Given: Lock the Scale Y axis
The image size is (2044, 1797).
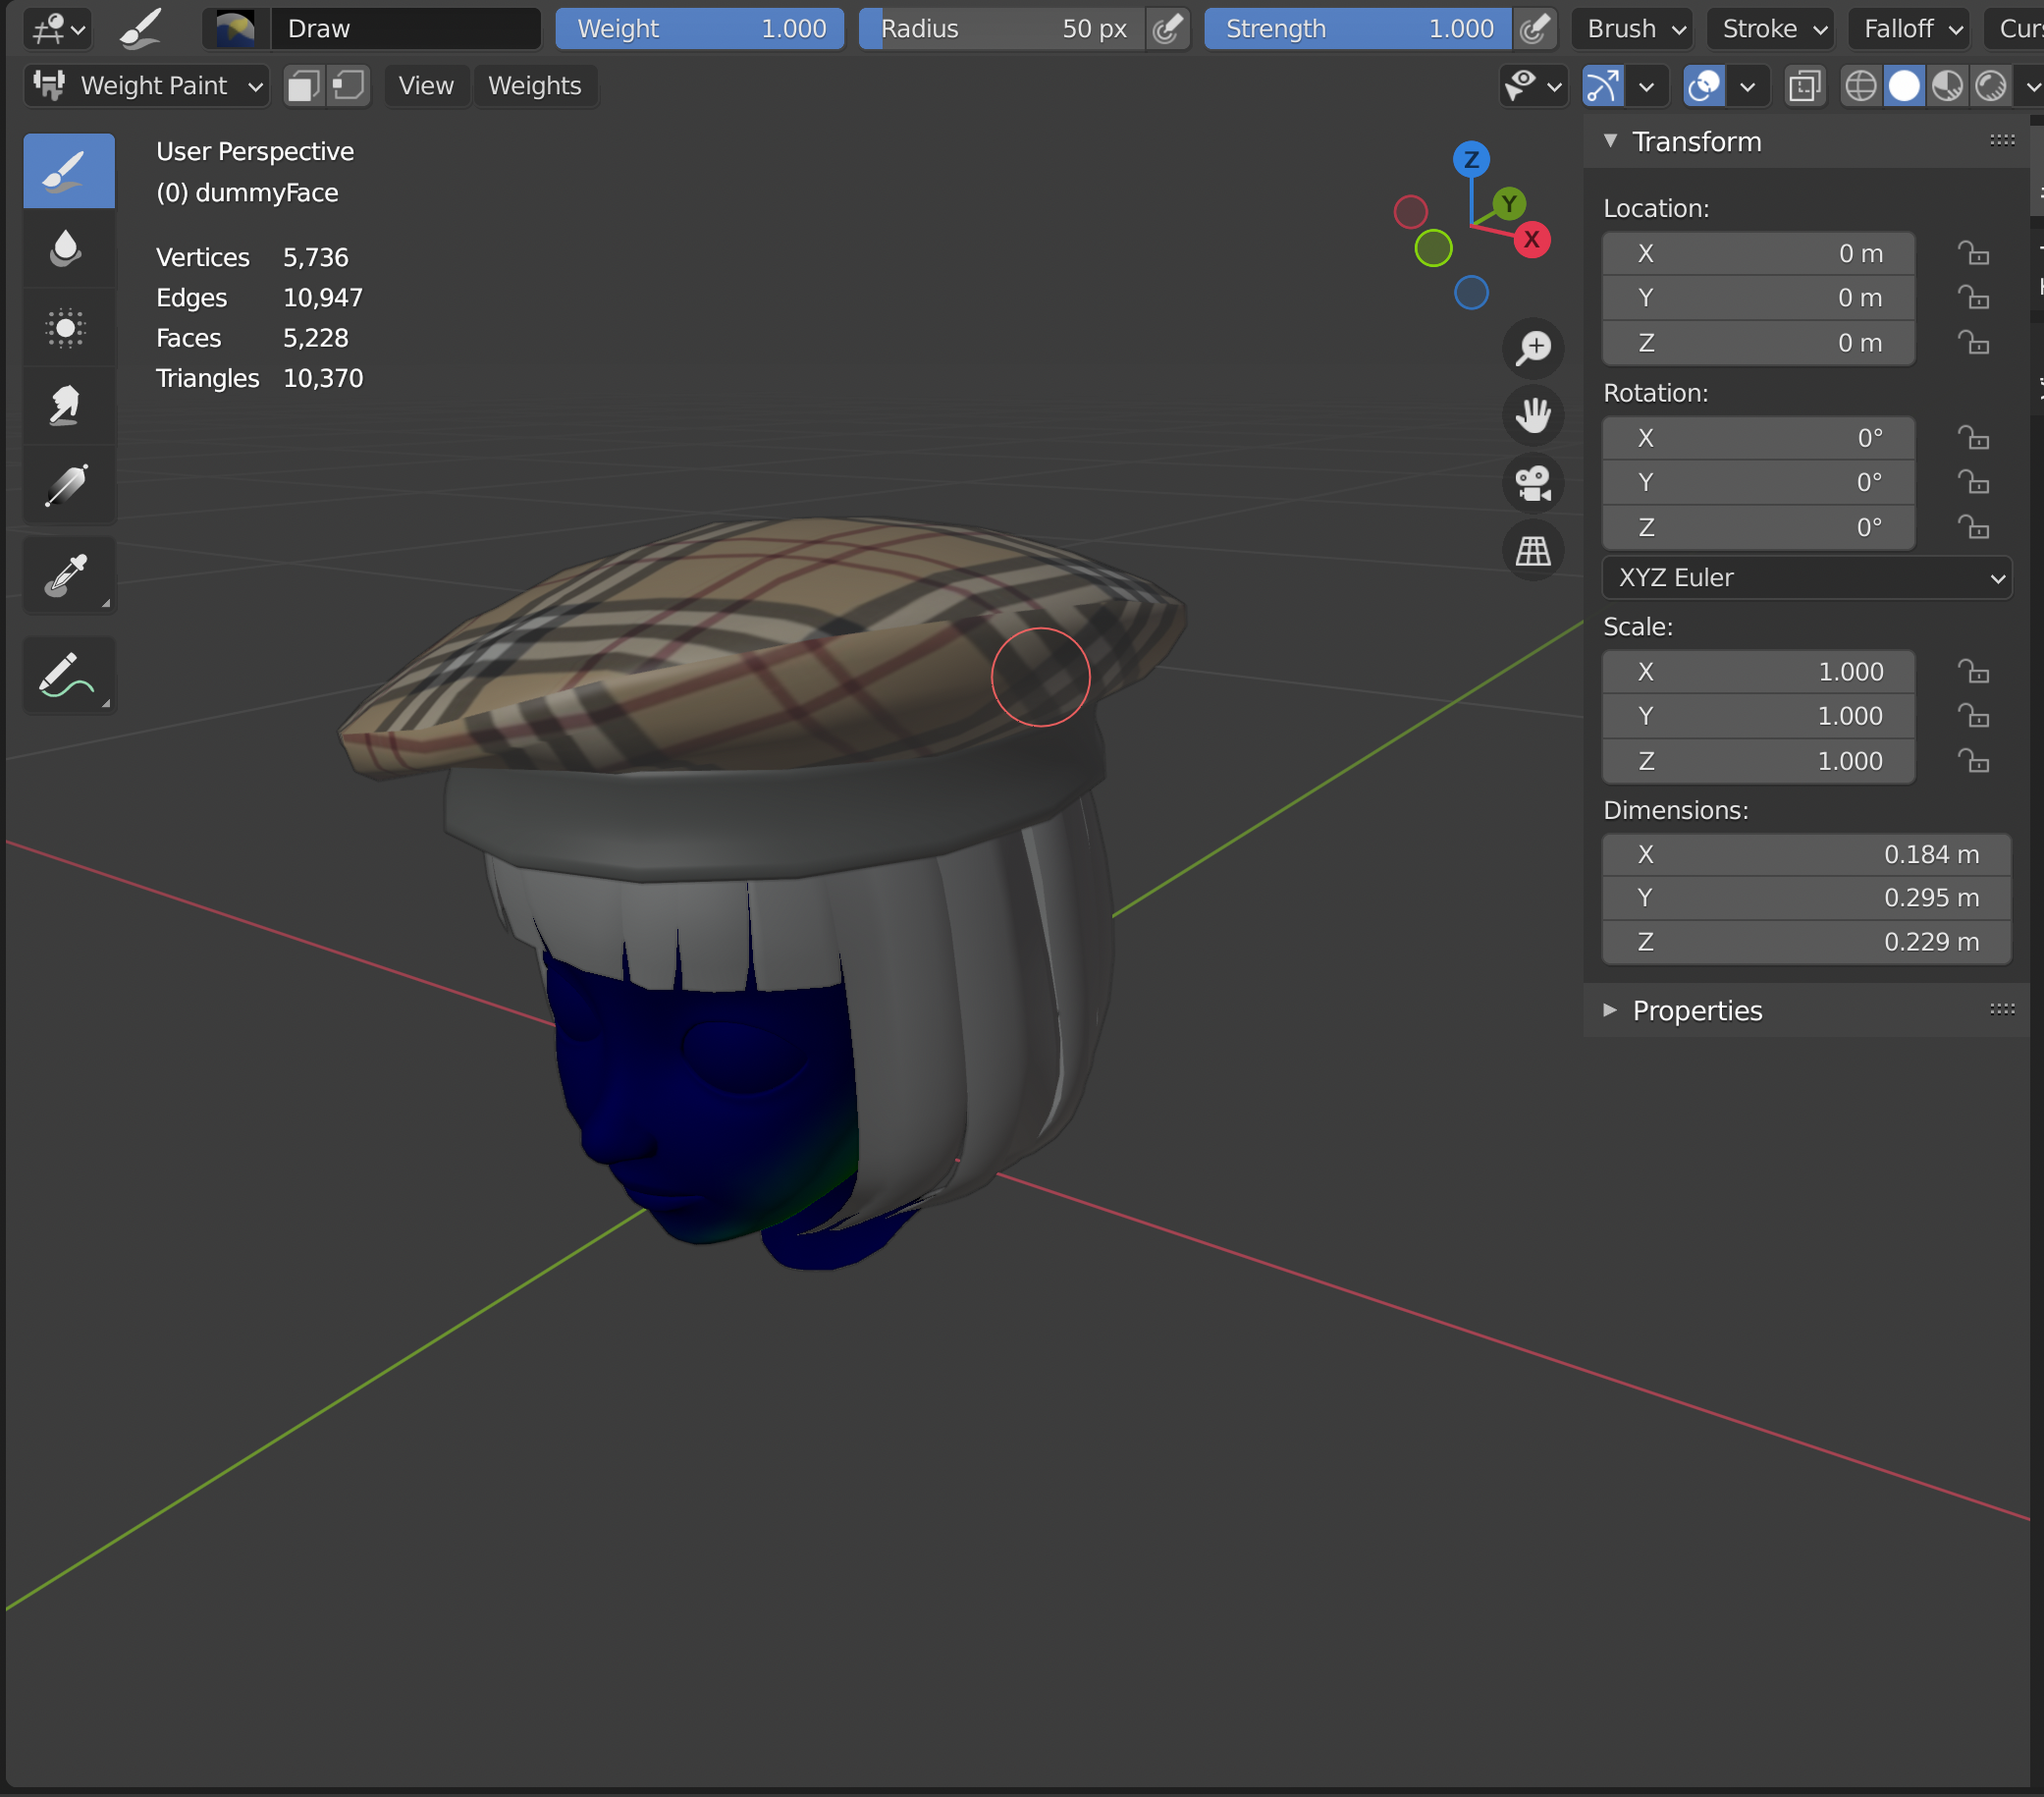Looking at the screenshot, I should [x=1973, y=717].
